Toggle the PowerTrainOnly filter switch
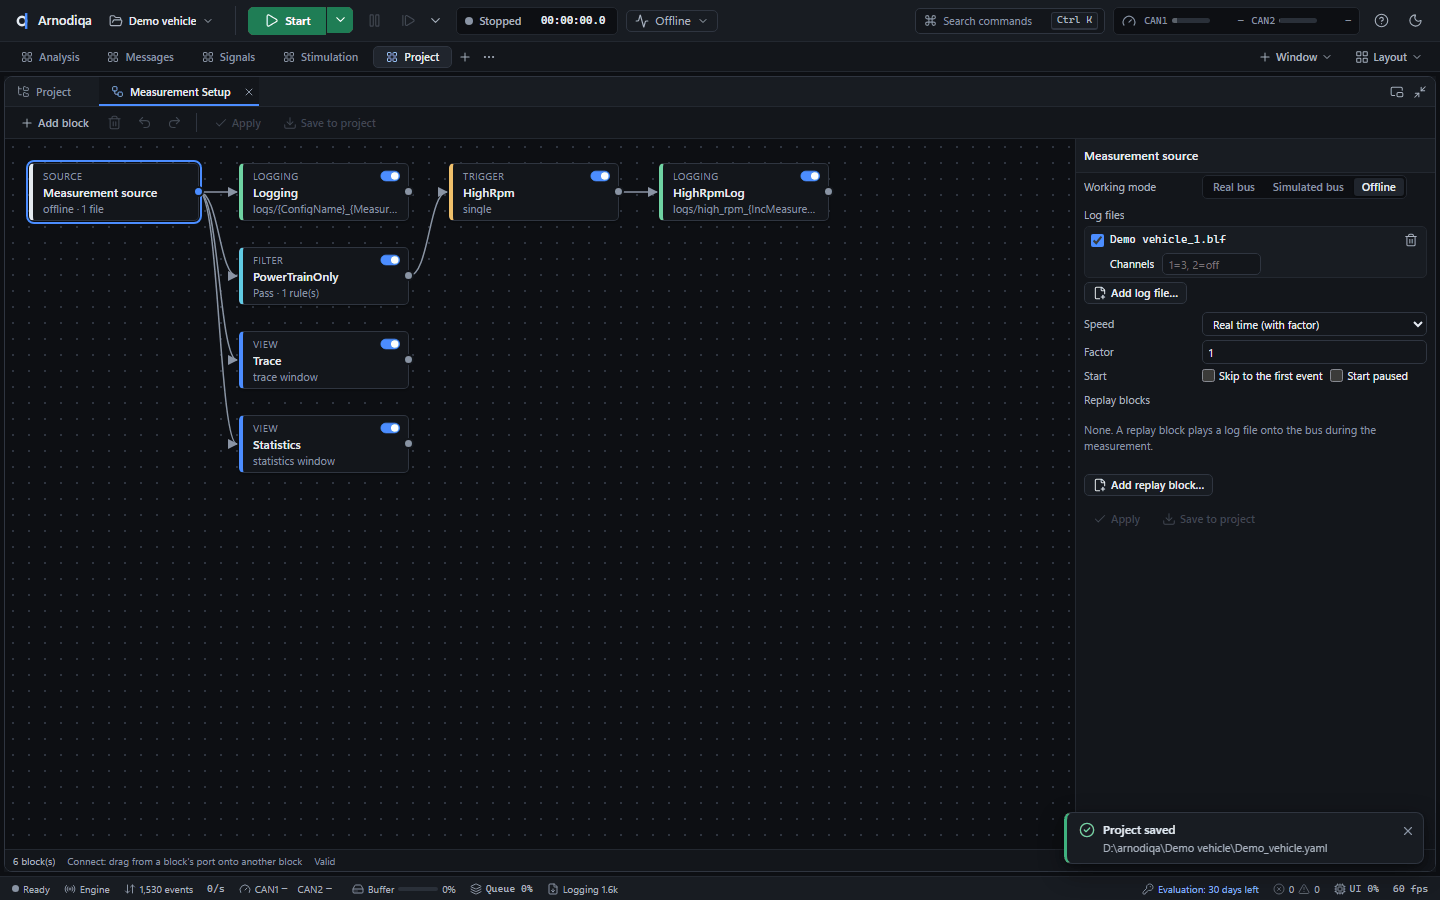 (x=390, y=260)
